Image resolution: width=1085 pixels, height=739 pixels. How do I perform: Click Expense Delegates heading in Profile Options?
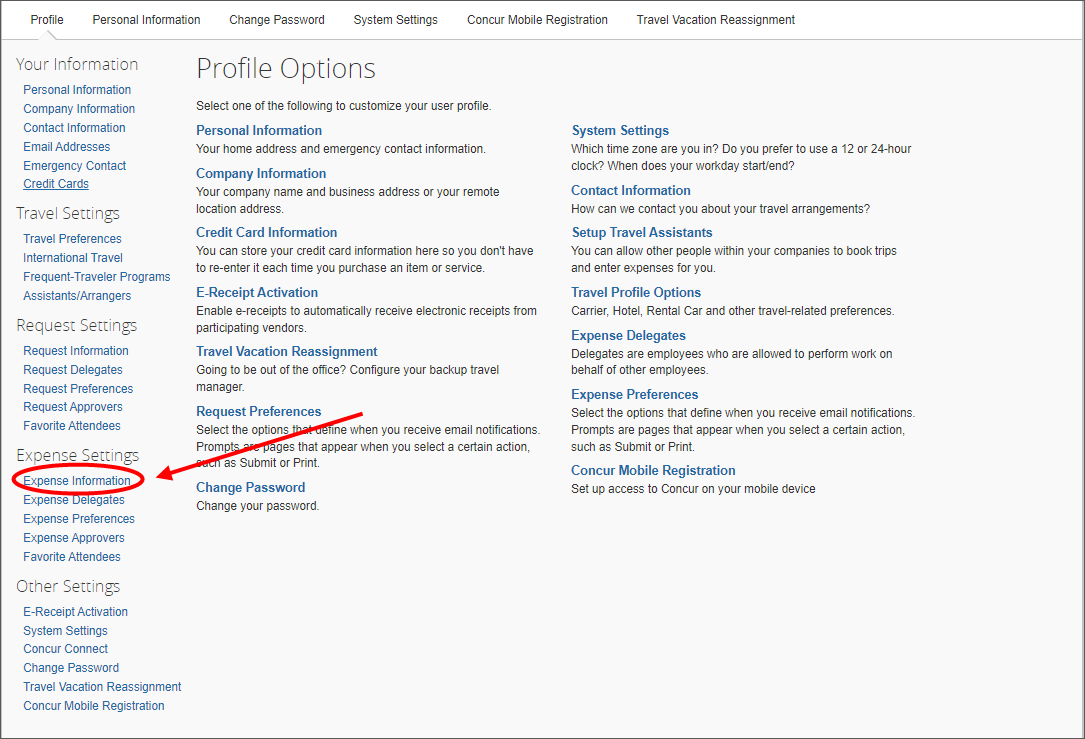[628, 336]
